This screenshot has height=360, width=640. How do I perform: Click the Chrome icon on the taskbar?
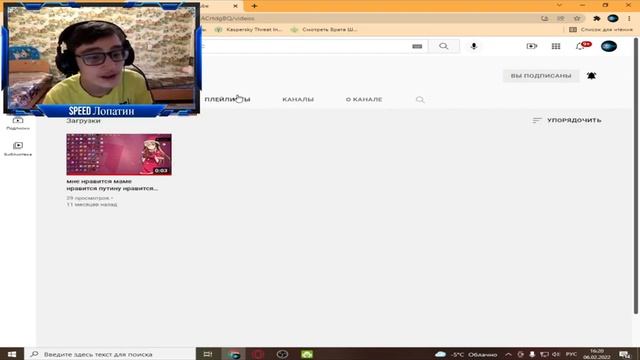coord(233,354)
